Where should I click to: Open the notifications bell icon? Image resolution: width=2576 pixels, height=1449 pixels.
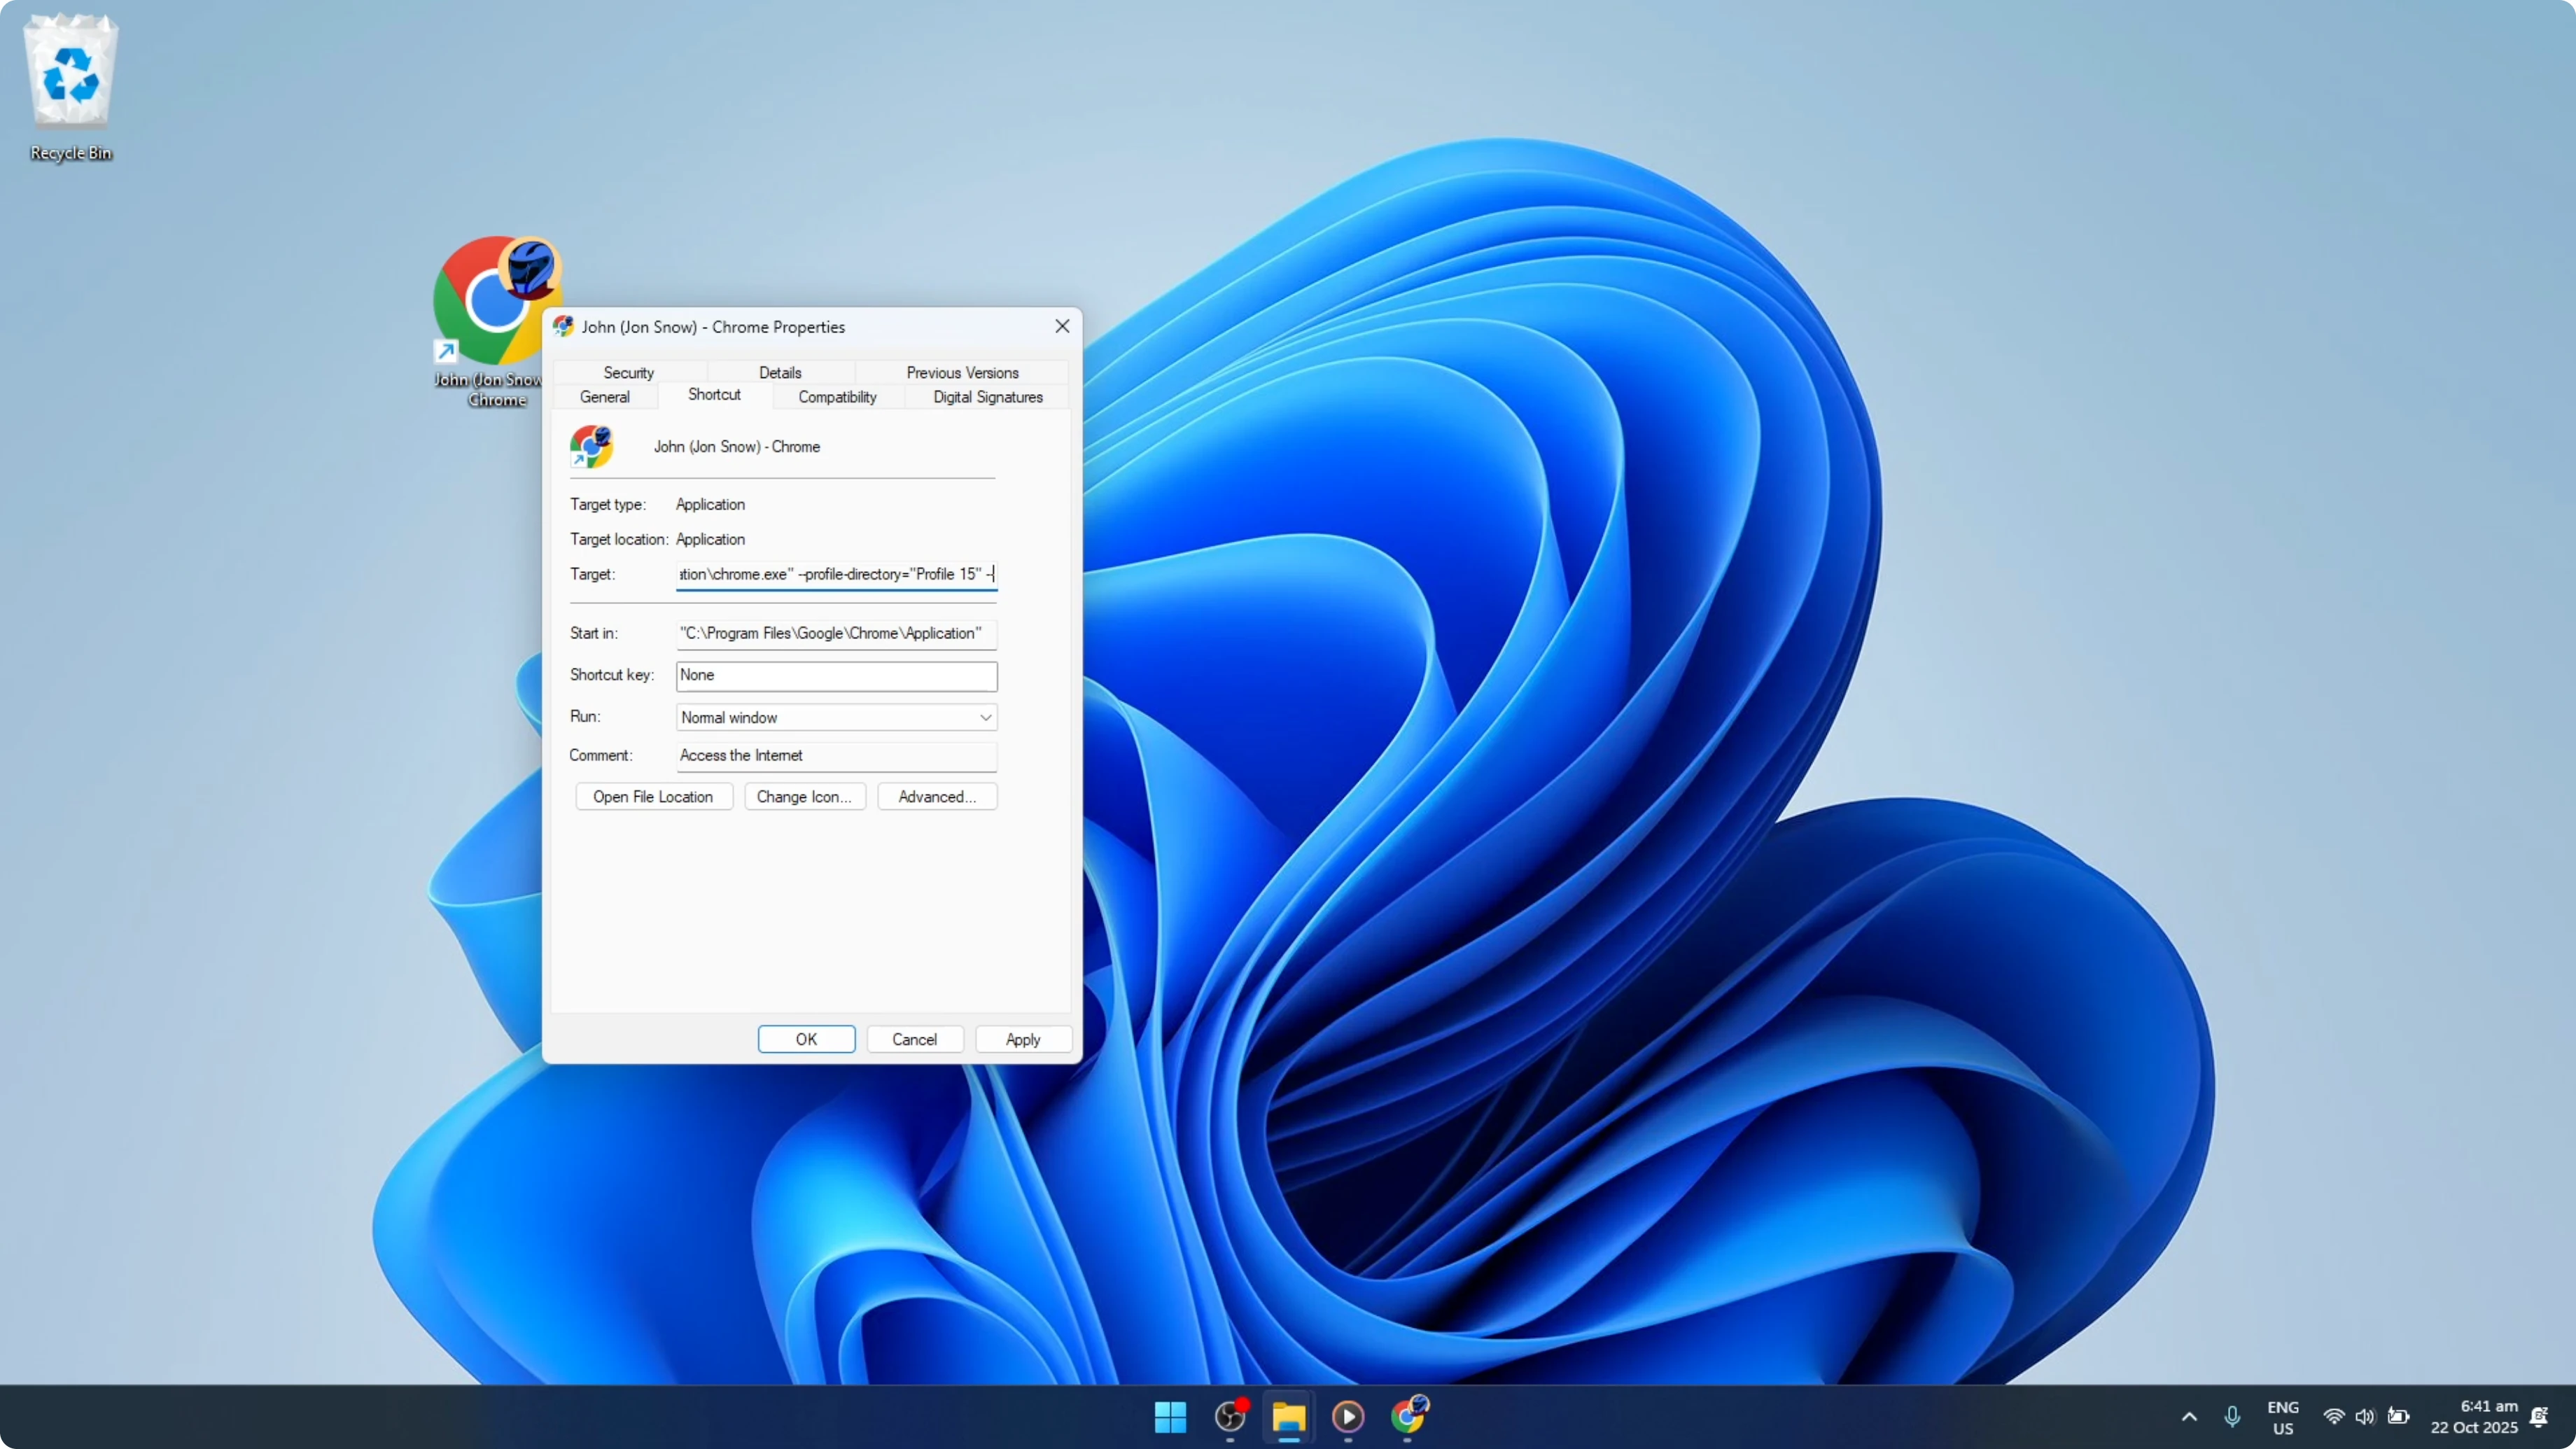pyautogui.click(x=2539, y=1417)
